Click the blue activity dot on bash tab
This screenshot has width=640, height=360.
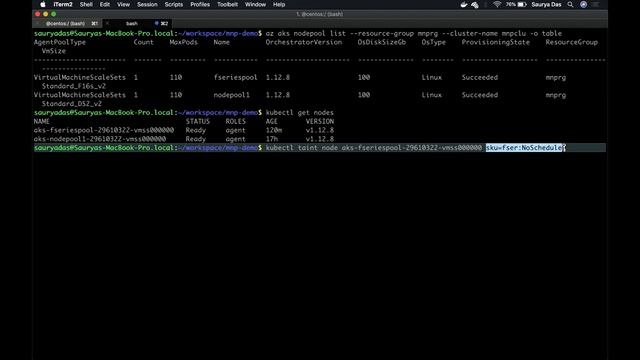point(156,23)
